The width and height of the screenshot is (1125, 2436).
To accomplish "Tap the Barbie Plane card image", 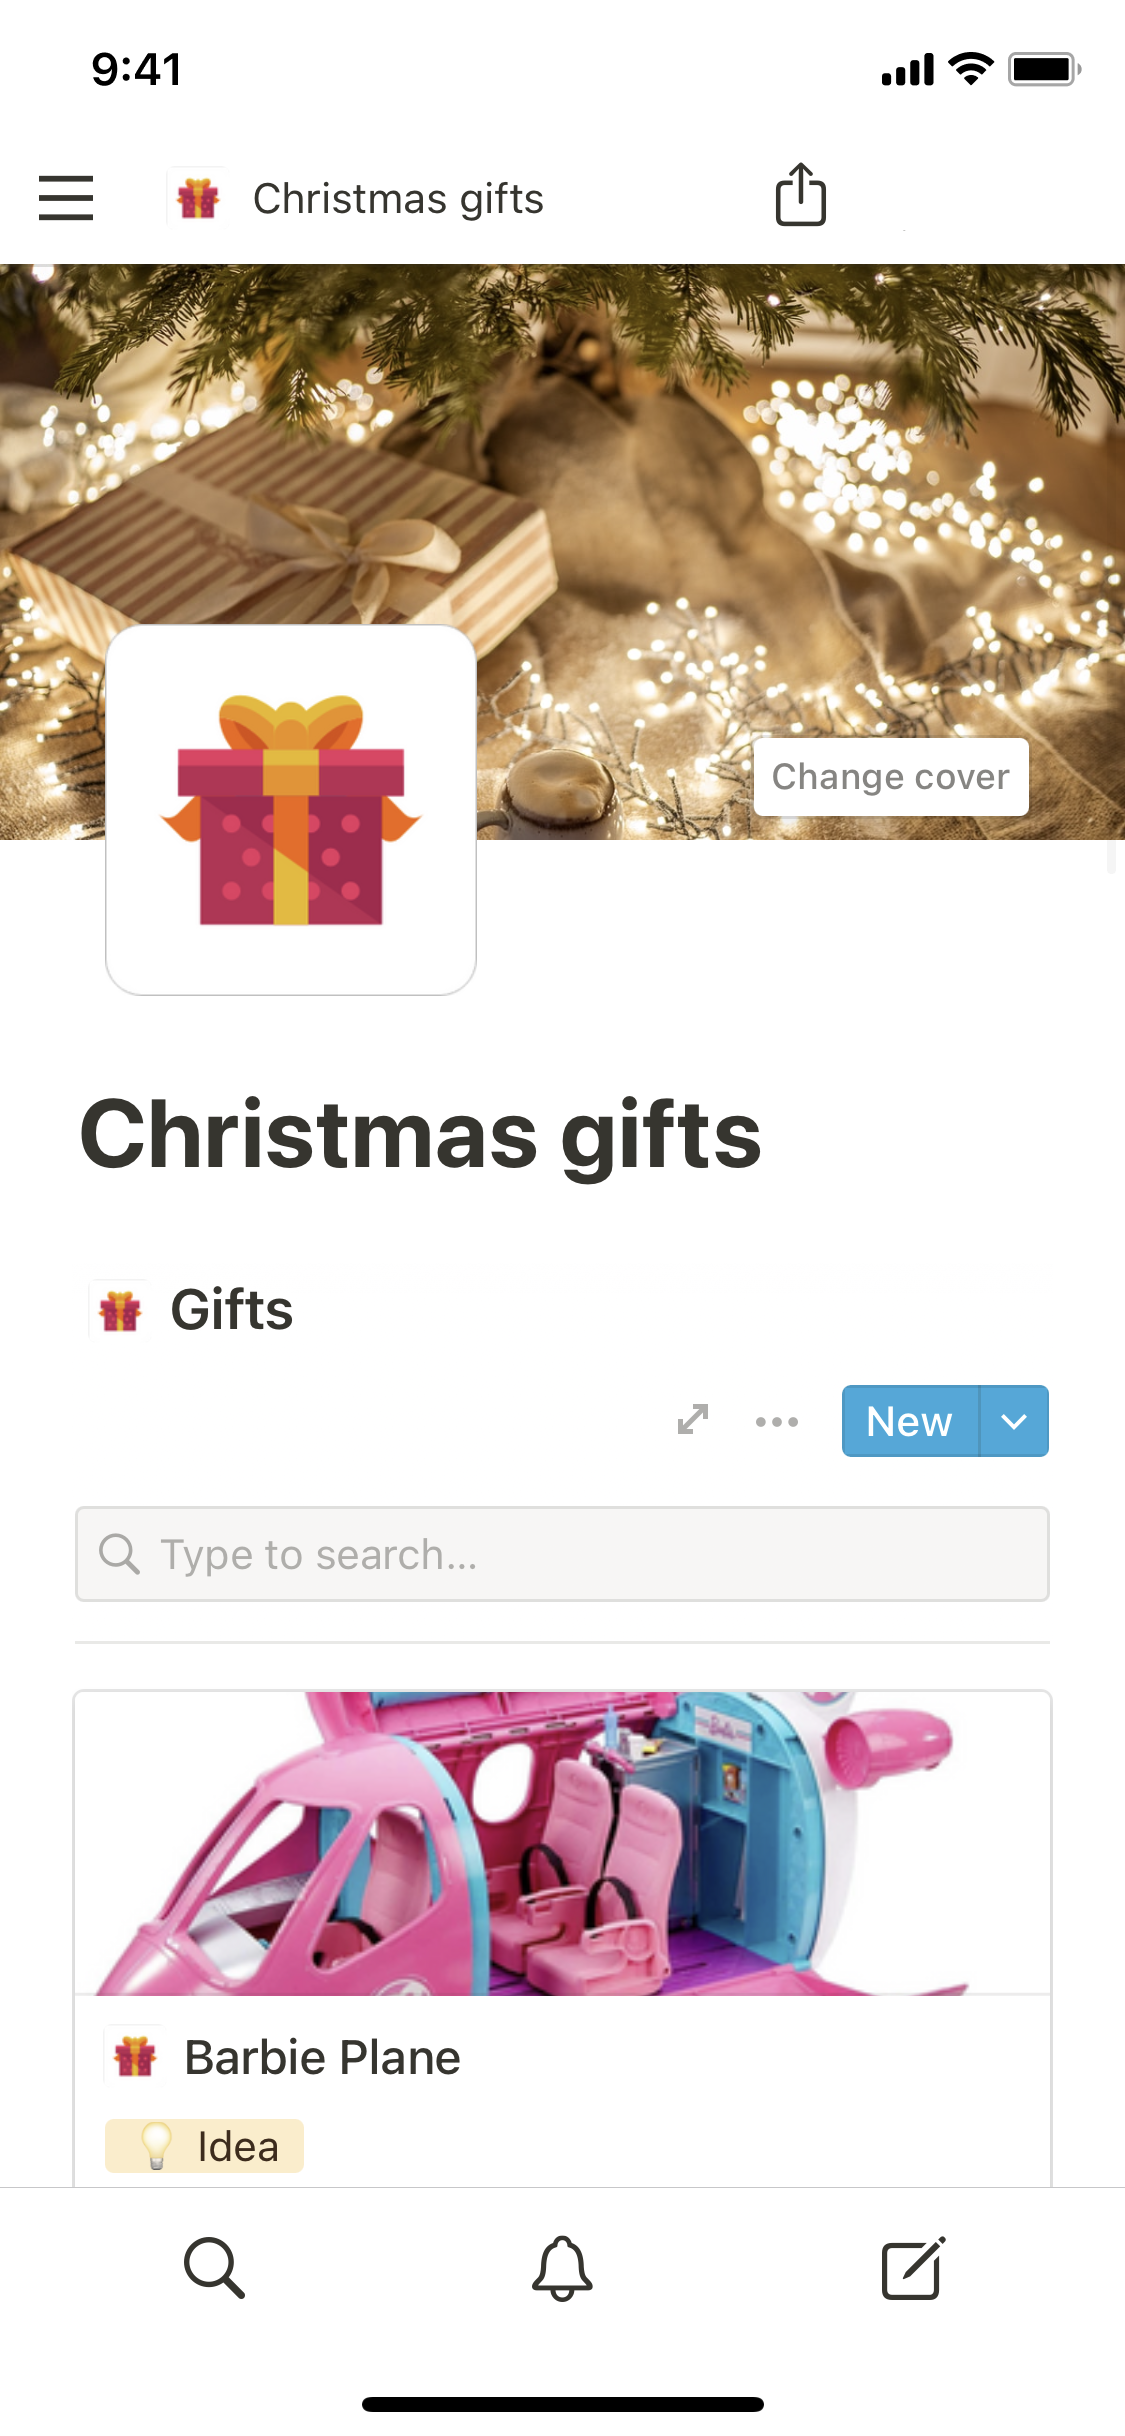I will 562,1843.
